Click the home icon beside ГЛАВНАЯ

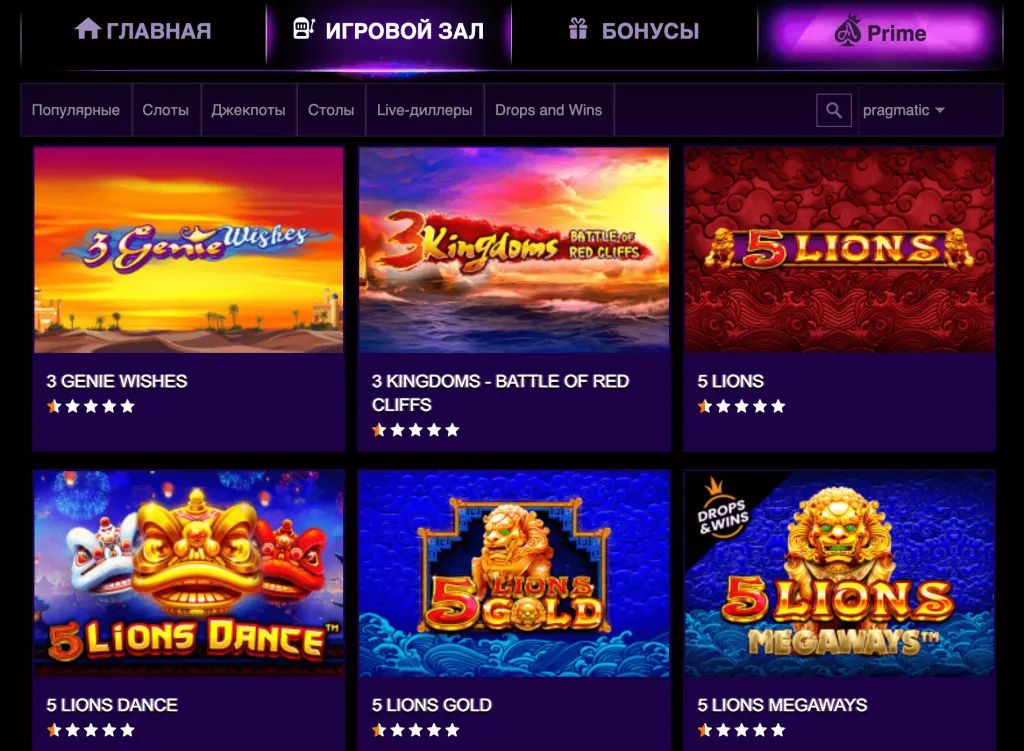(x=88, y=29)
